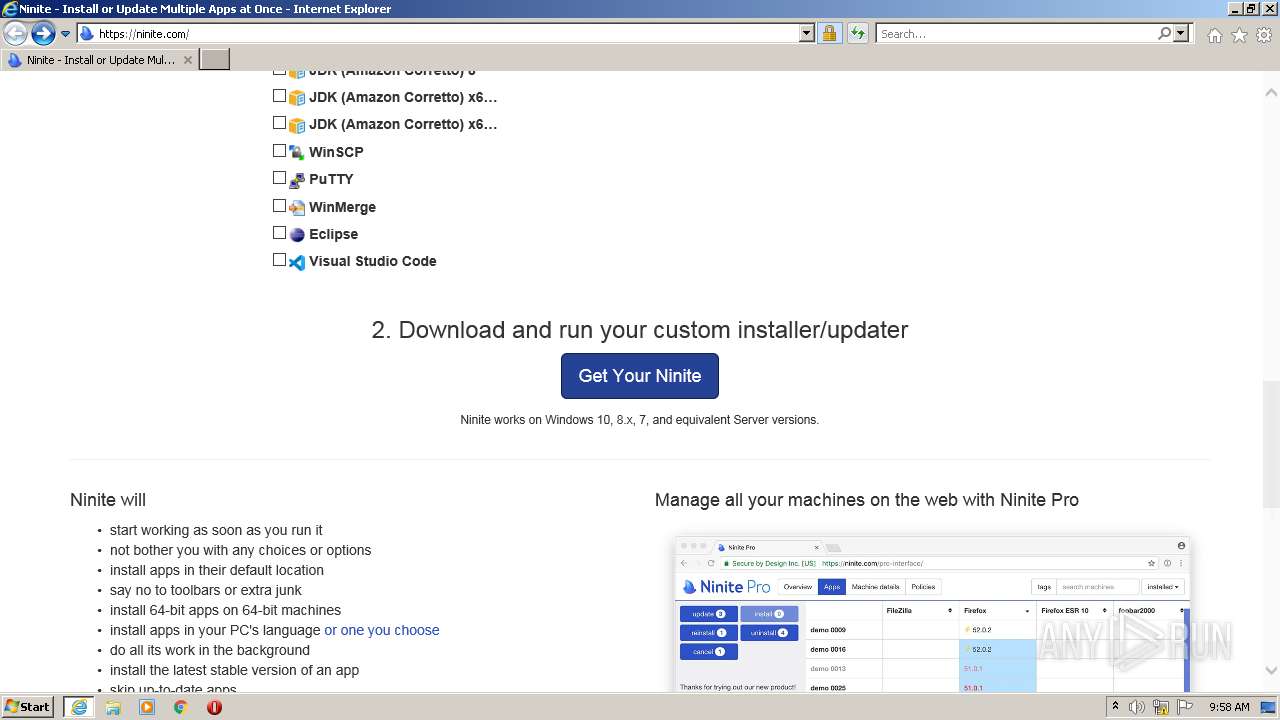1280x720 pixels.
Task: Go to Home page icon
Action: (1214, 35)
